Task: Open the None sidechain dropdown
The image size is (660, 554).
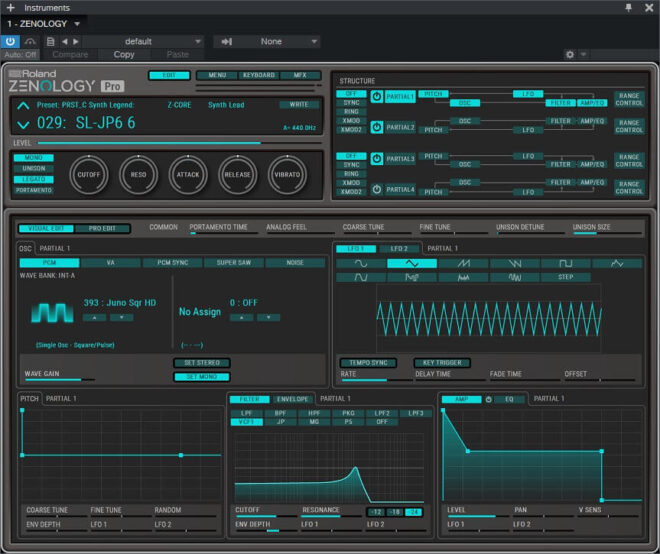Action: point(314,41)
